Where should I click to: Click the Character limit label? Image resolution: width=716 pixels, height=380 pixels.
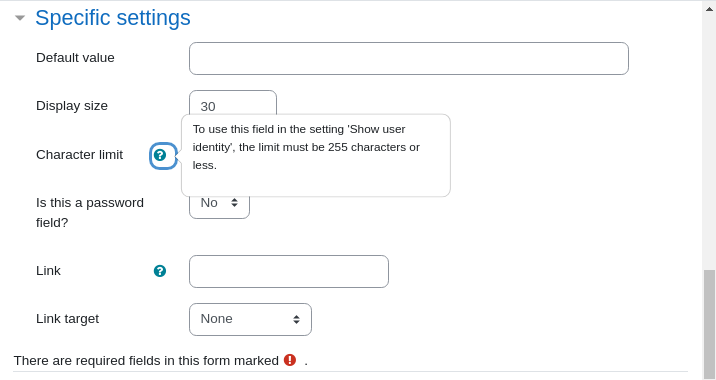click(x=79, y=155)
